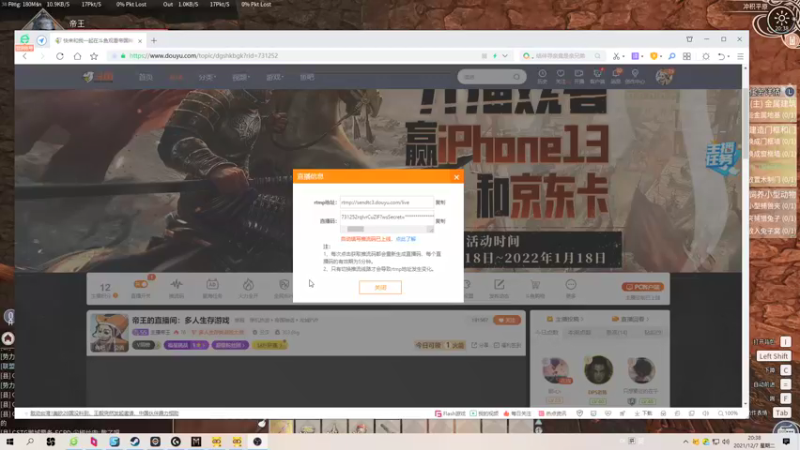Bookmark the page with the star icon
Image resolution: width=800 pixels, height=450 pixels.
pos(94,56)
